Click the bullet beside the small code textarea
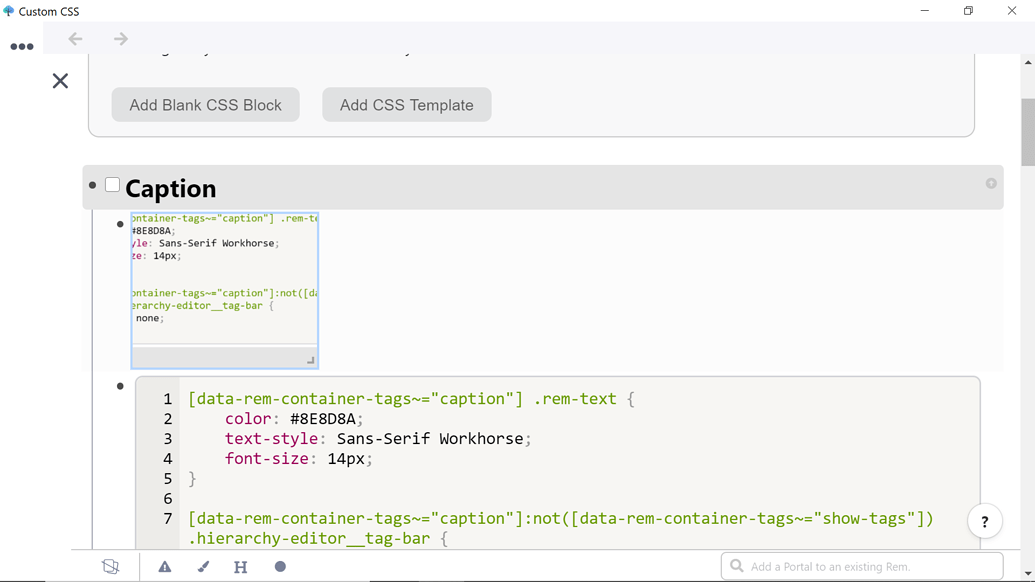Screen dimensions: 1035x582 121,224
